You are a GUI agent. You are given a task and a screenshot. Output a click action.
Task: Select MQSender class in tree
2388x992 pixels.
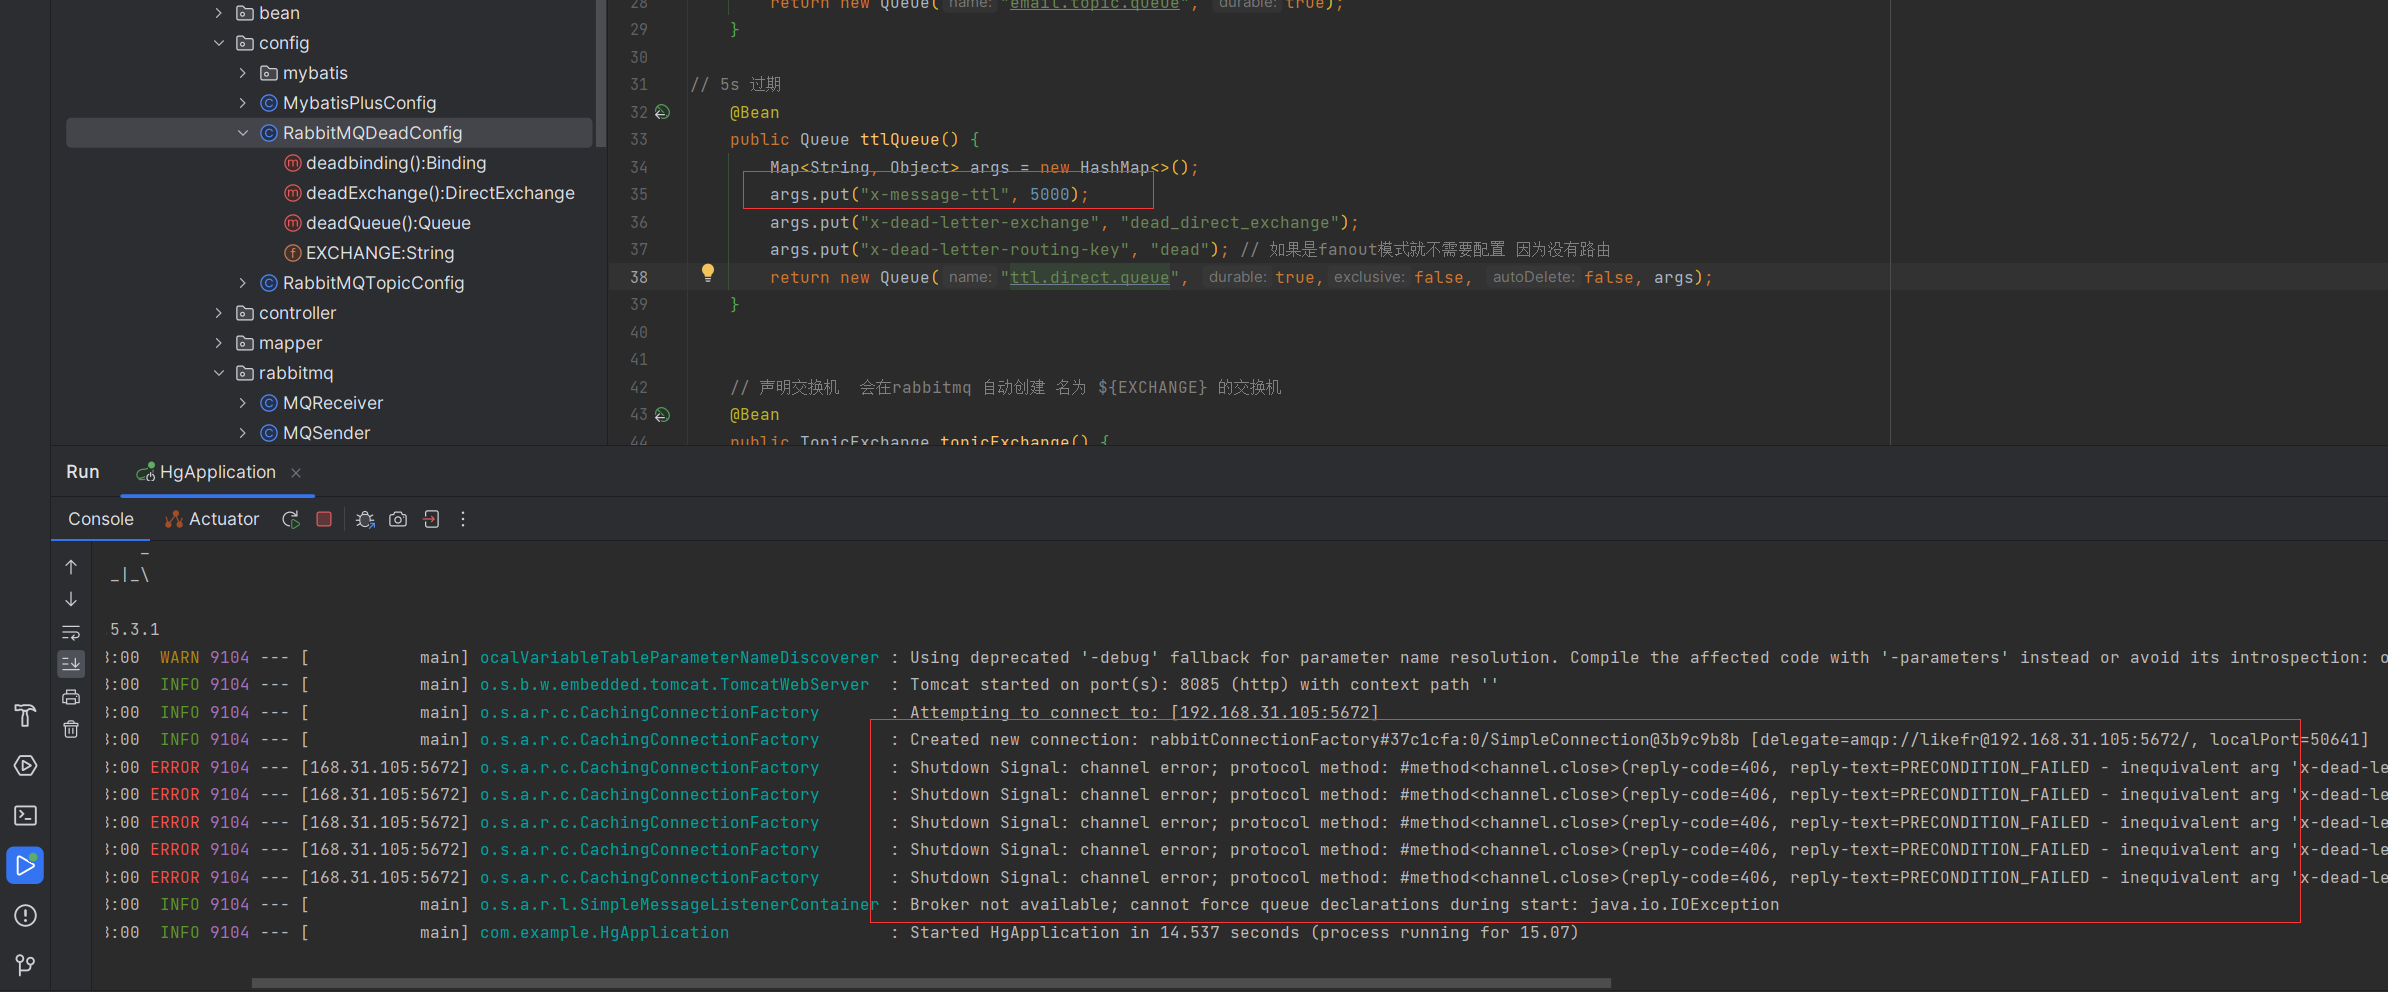(x=326, y=433)
